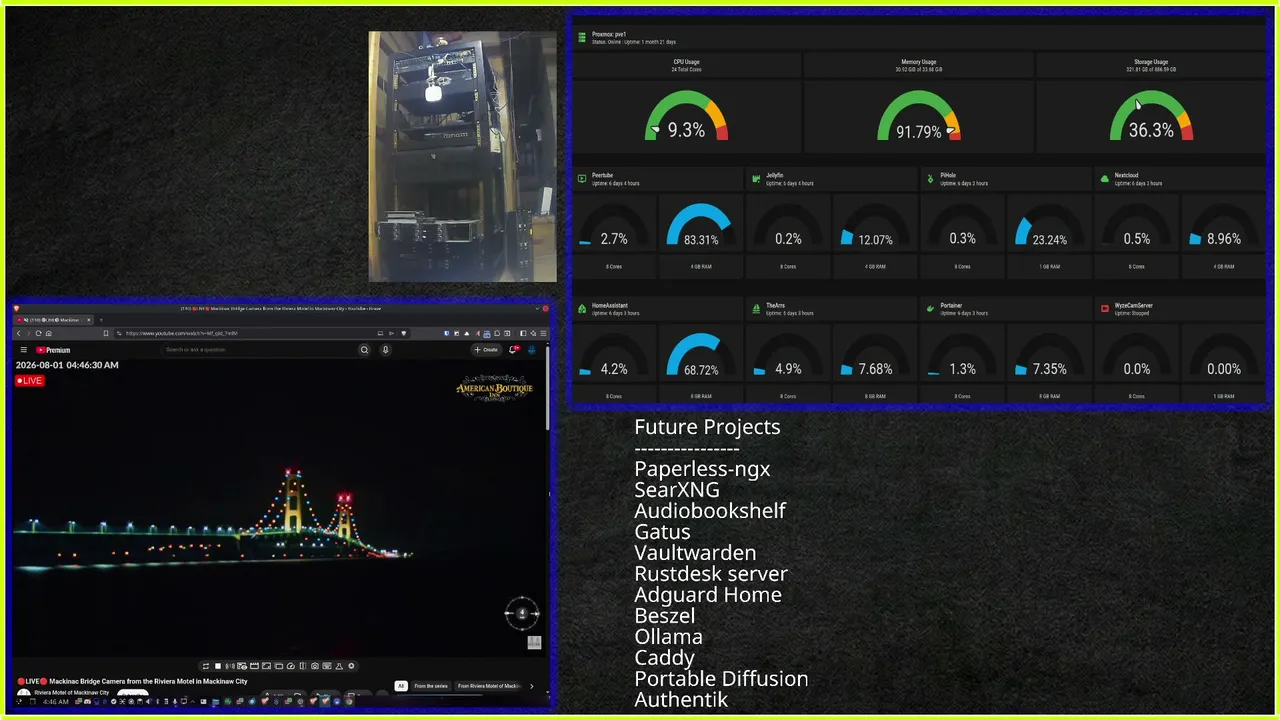
Task: Click the YouTube Premium logo
Action: tap(53, 350)
